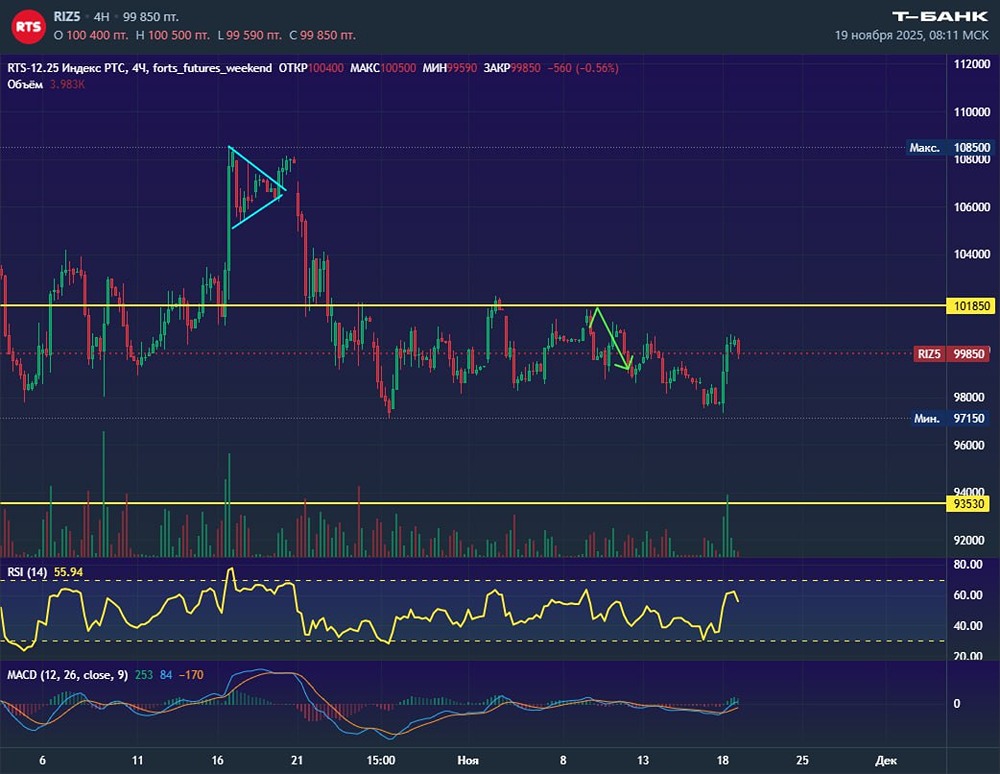Click the MACD value 253
The height and width of the screenshot is (774, 1000).
[x=143, y=675]
